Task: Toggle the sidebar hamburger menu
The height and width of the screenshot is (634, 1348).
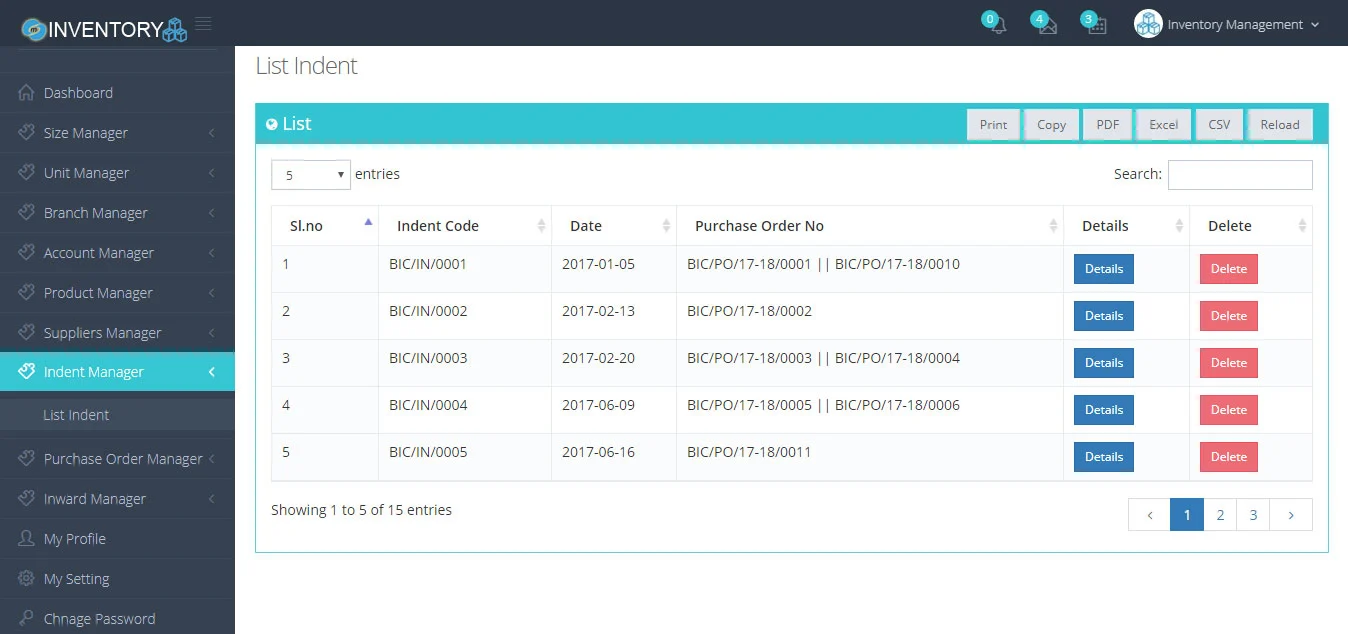Action: [x=204, y=23]
